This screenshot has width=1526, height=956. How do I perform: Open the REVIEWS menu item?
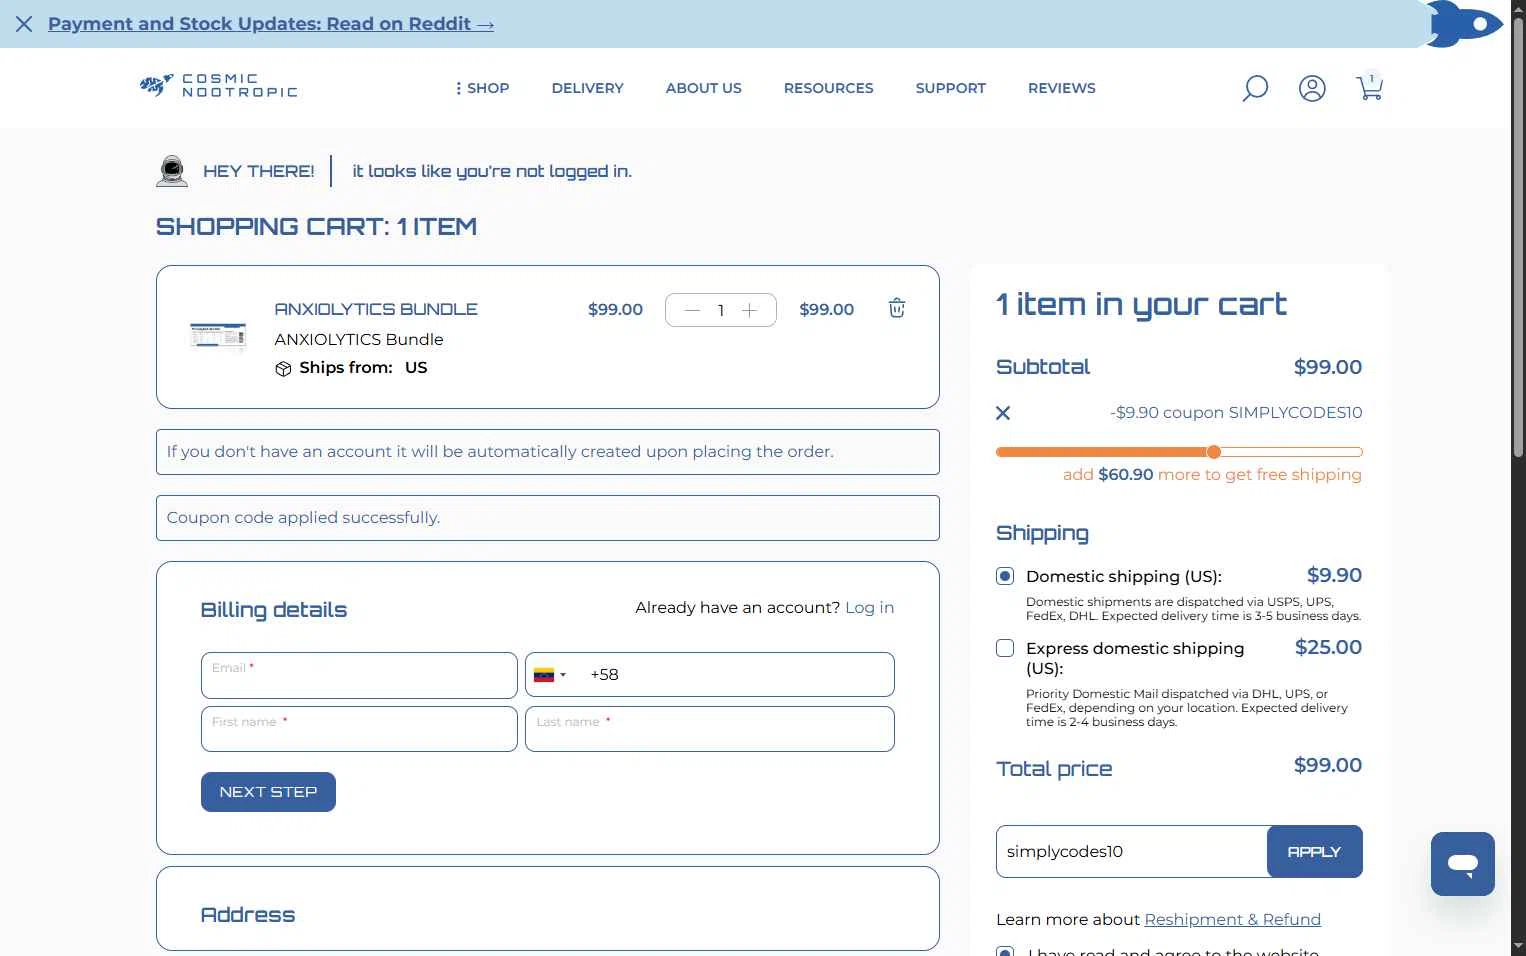[x=1061, y=88]
